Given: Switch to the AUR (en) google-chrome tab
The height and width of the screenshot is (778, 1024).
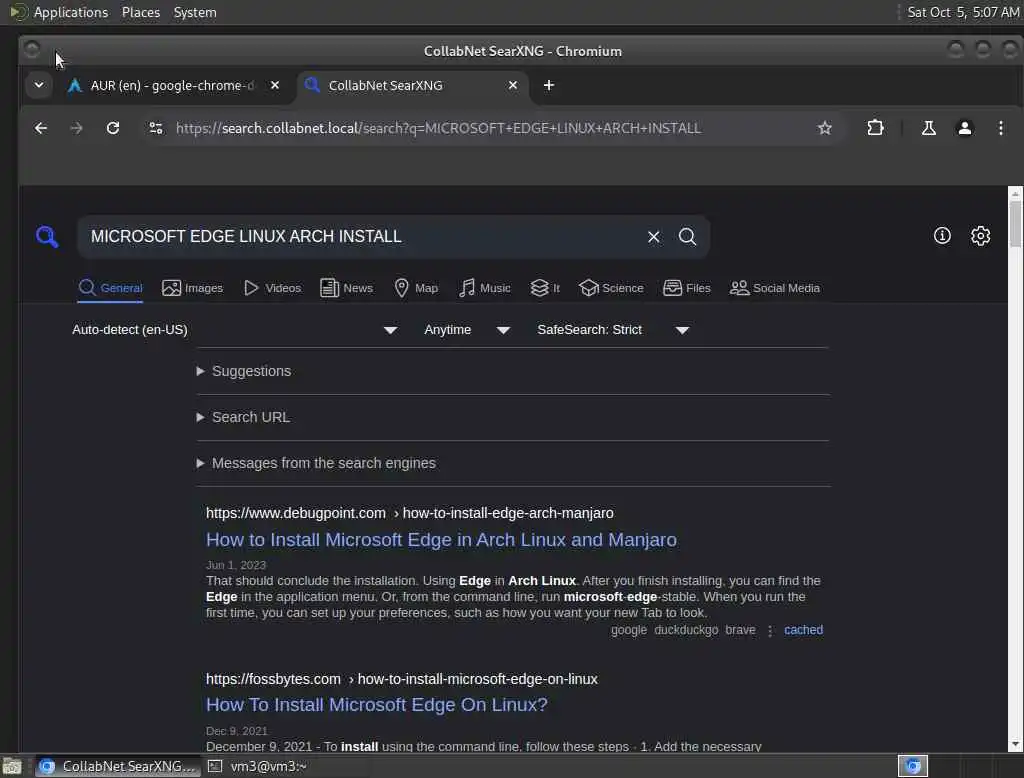Looking at the screenshot, I should click(x=172, y=86).
